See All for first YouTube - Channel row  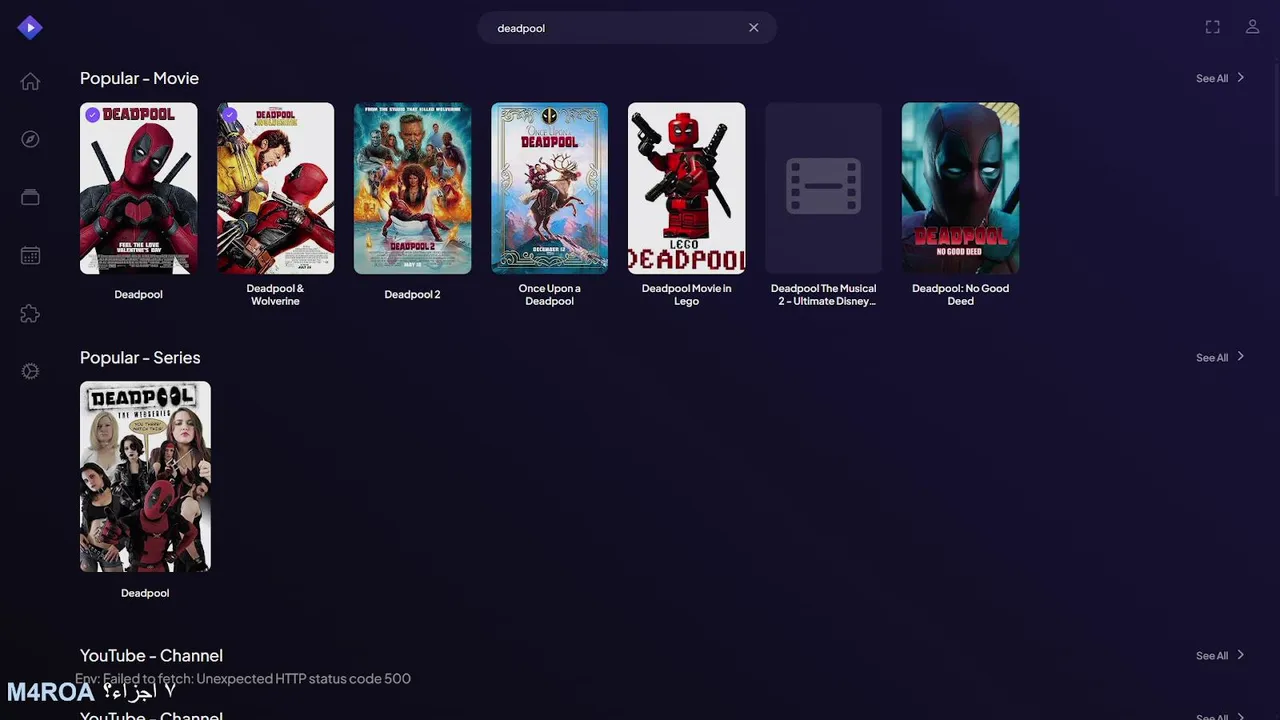(x=1220, y=656)
